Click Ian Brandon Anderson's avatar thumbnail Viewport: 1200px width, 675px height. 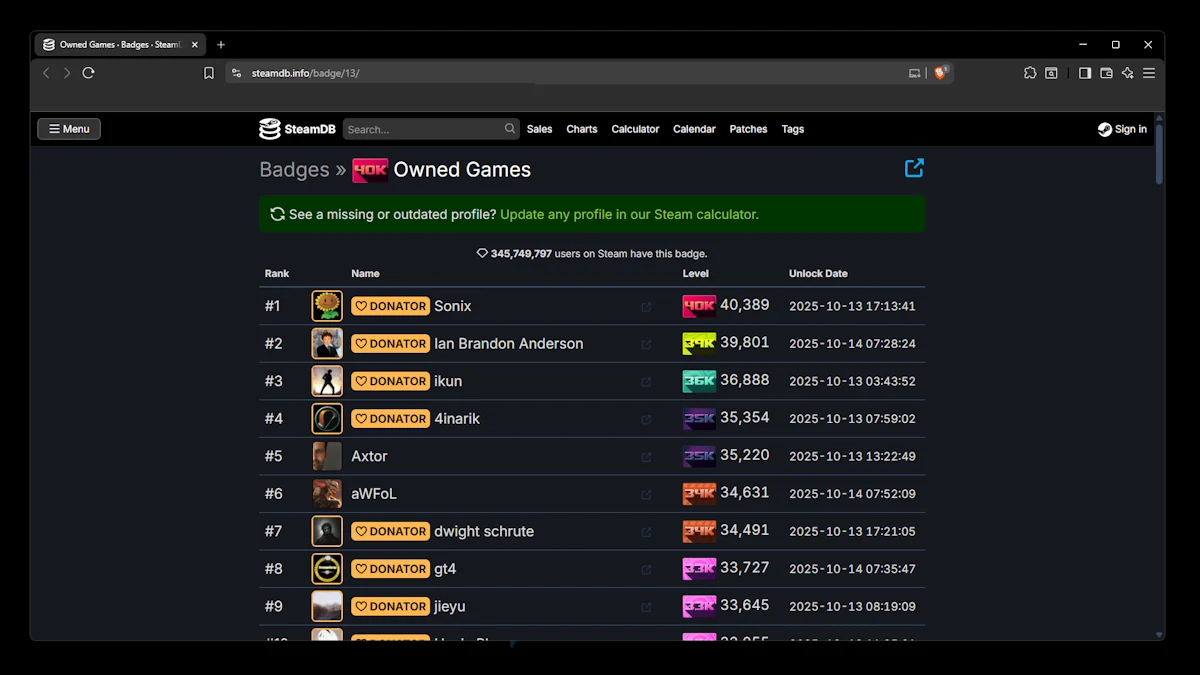(327, 343)
